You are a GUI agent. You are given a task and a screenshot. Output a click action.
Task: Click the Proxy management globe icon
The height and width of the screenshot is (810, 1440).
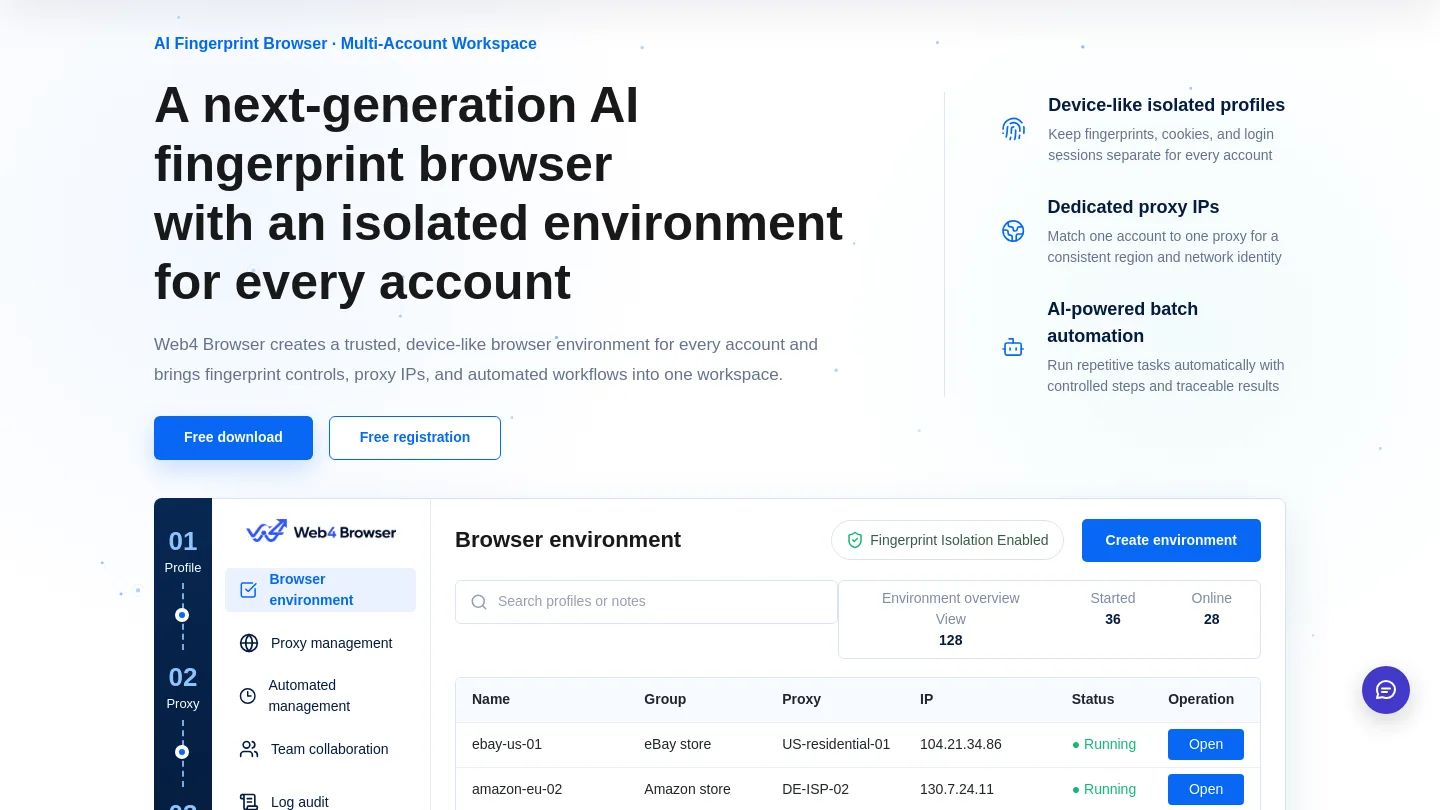(x=249, y=643)
